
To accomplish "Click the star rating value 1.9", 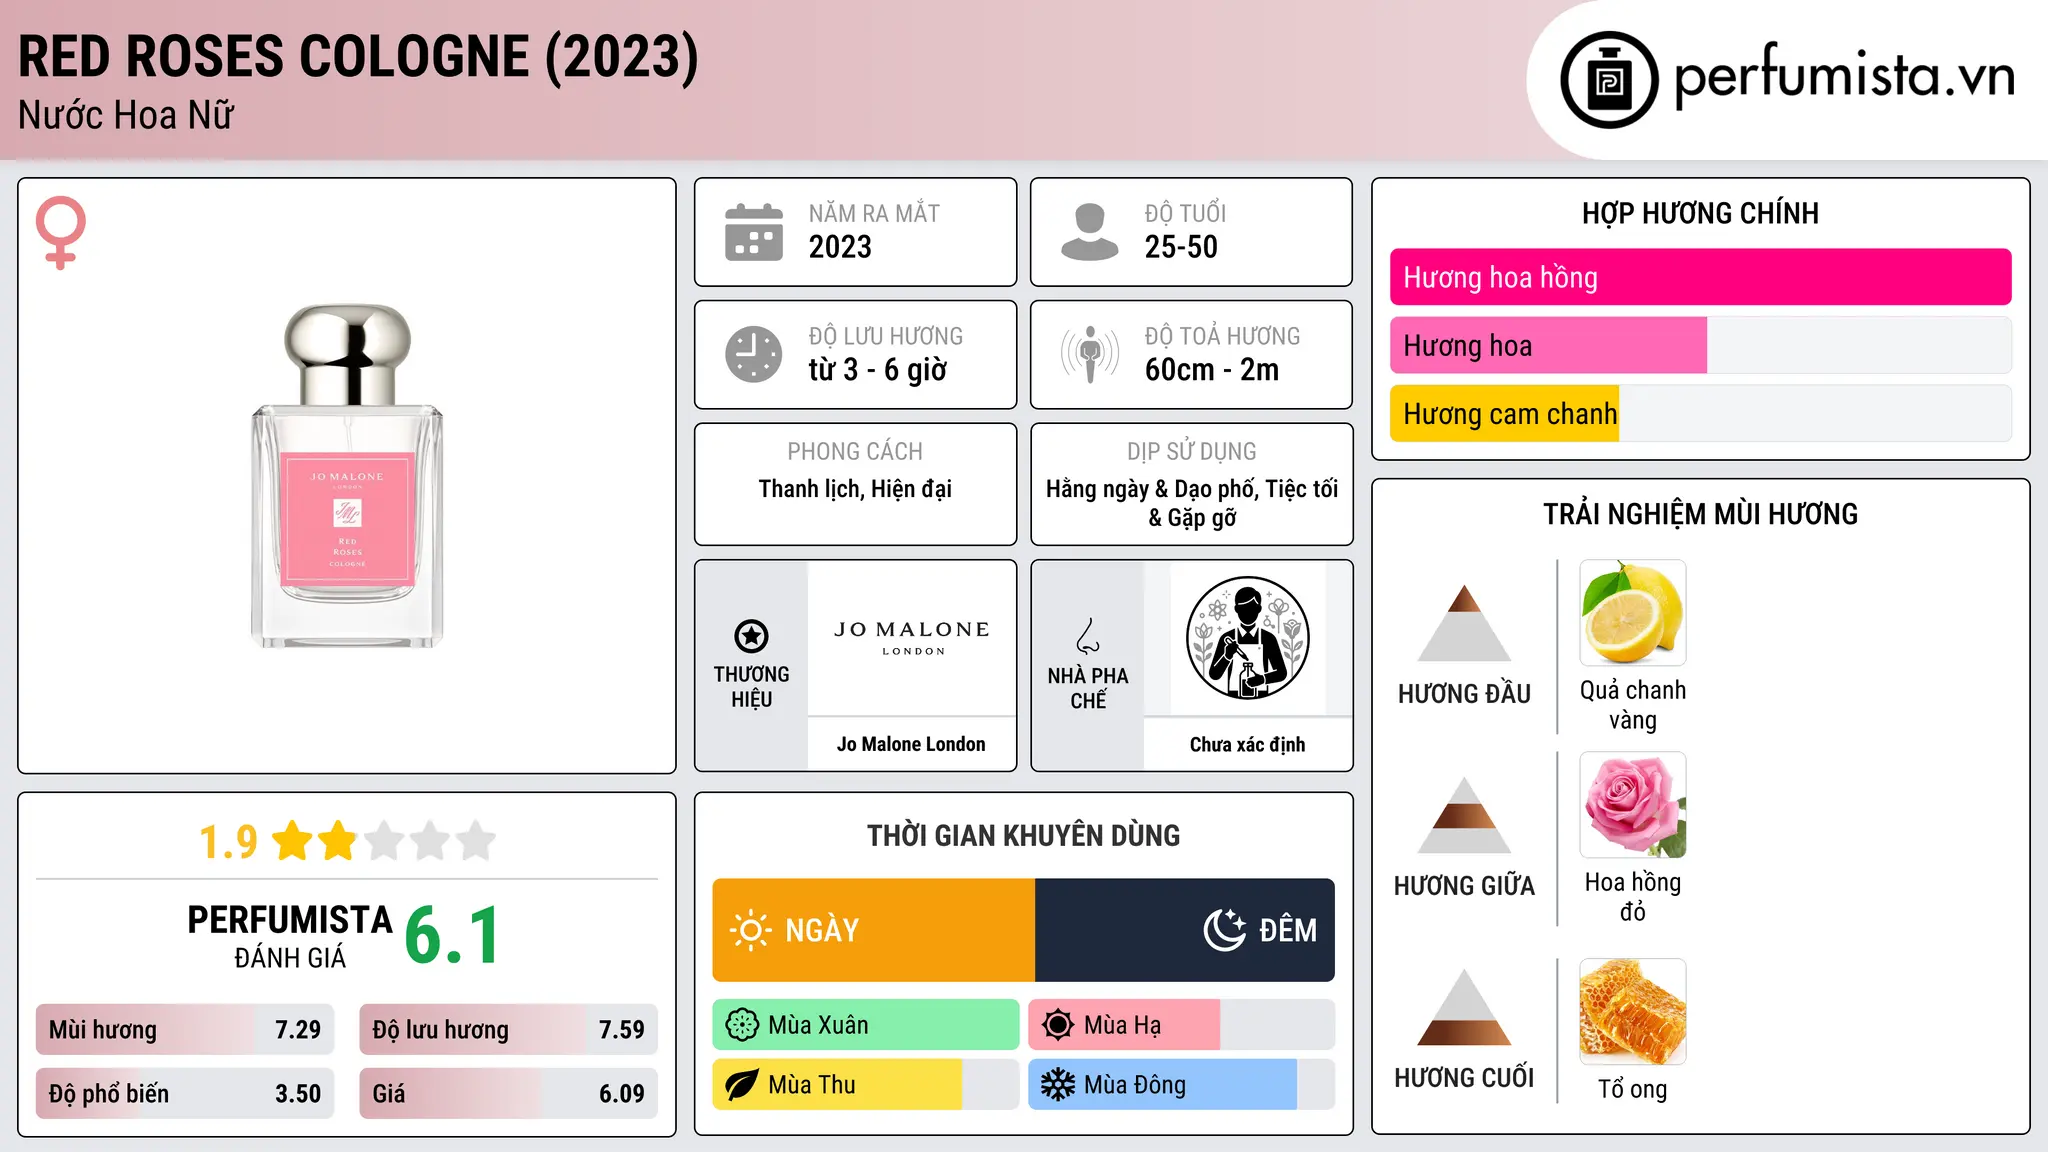I will click(x=228, y=842).
